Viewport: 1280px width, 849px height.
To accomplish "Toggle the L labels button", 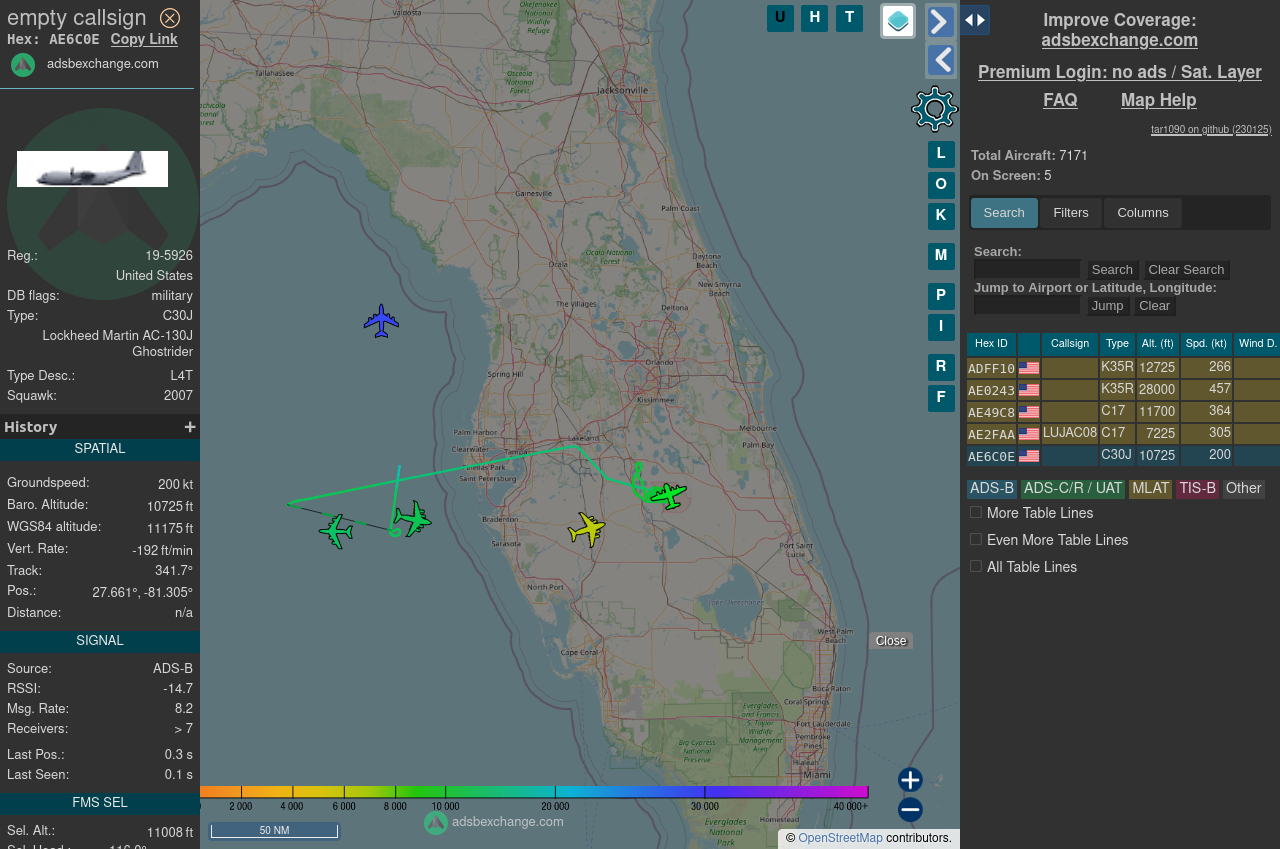I will point(941,154).
